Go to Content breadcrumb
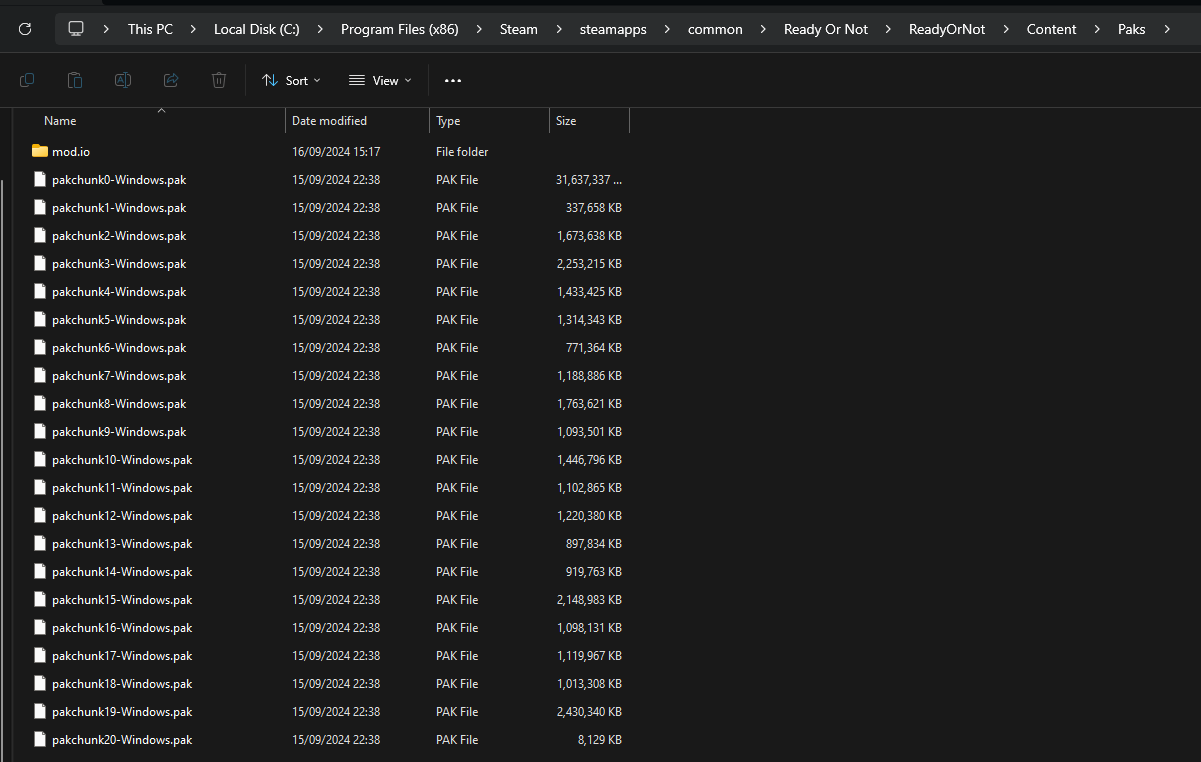This screenshot has width=1201, height=762. click(1052, 29)
